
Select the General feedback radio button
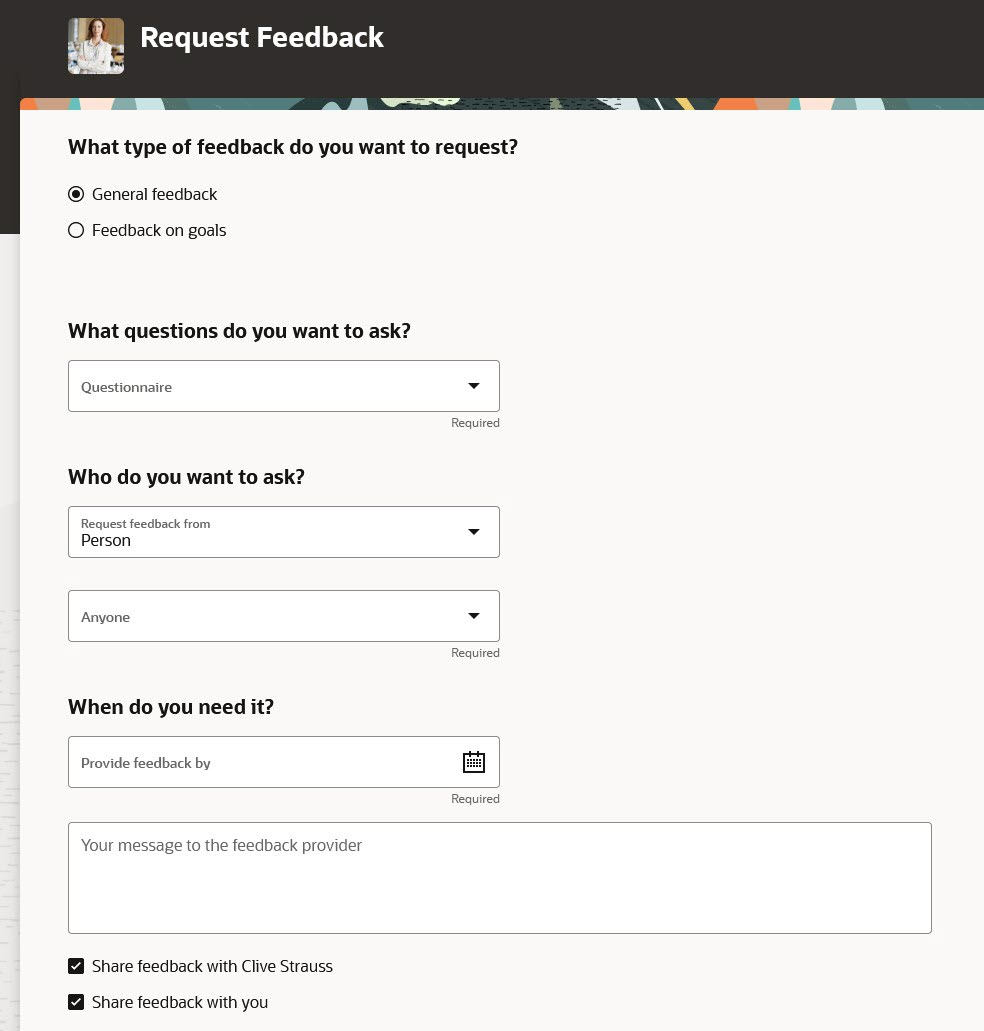[76, 194]
